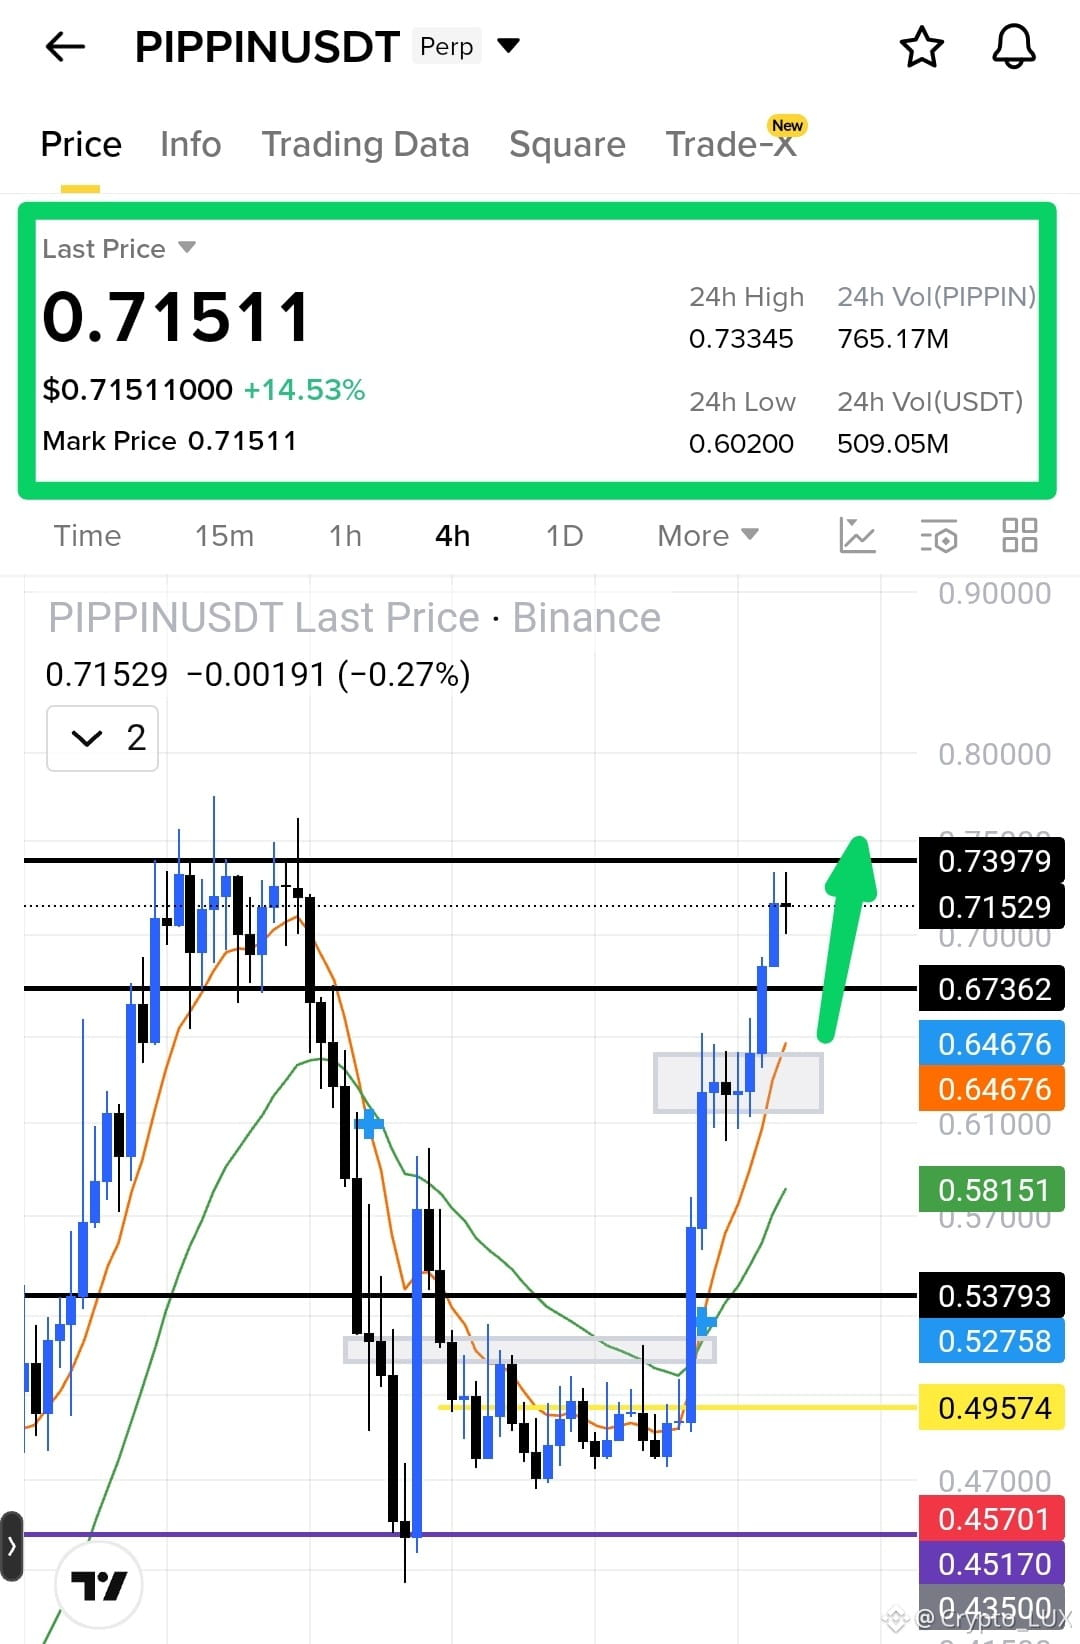Collapse the indicator legend showing 2
The width and height of the screenshot is (1080, 1644).
coord(102,738)
